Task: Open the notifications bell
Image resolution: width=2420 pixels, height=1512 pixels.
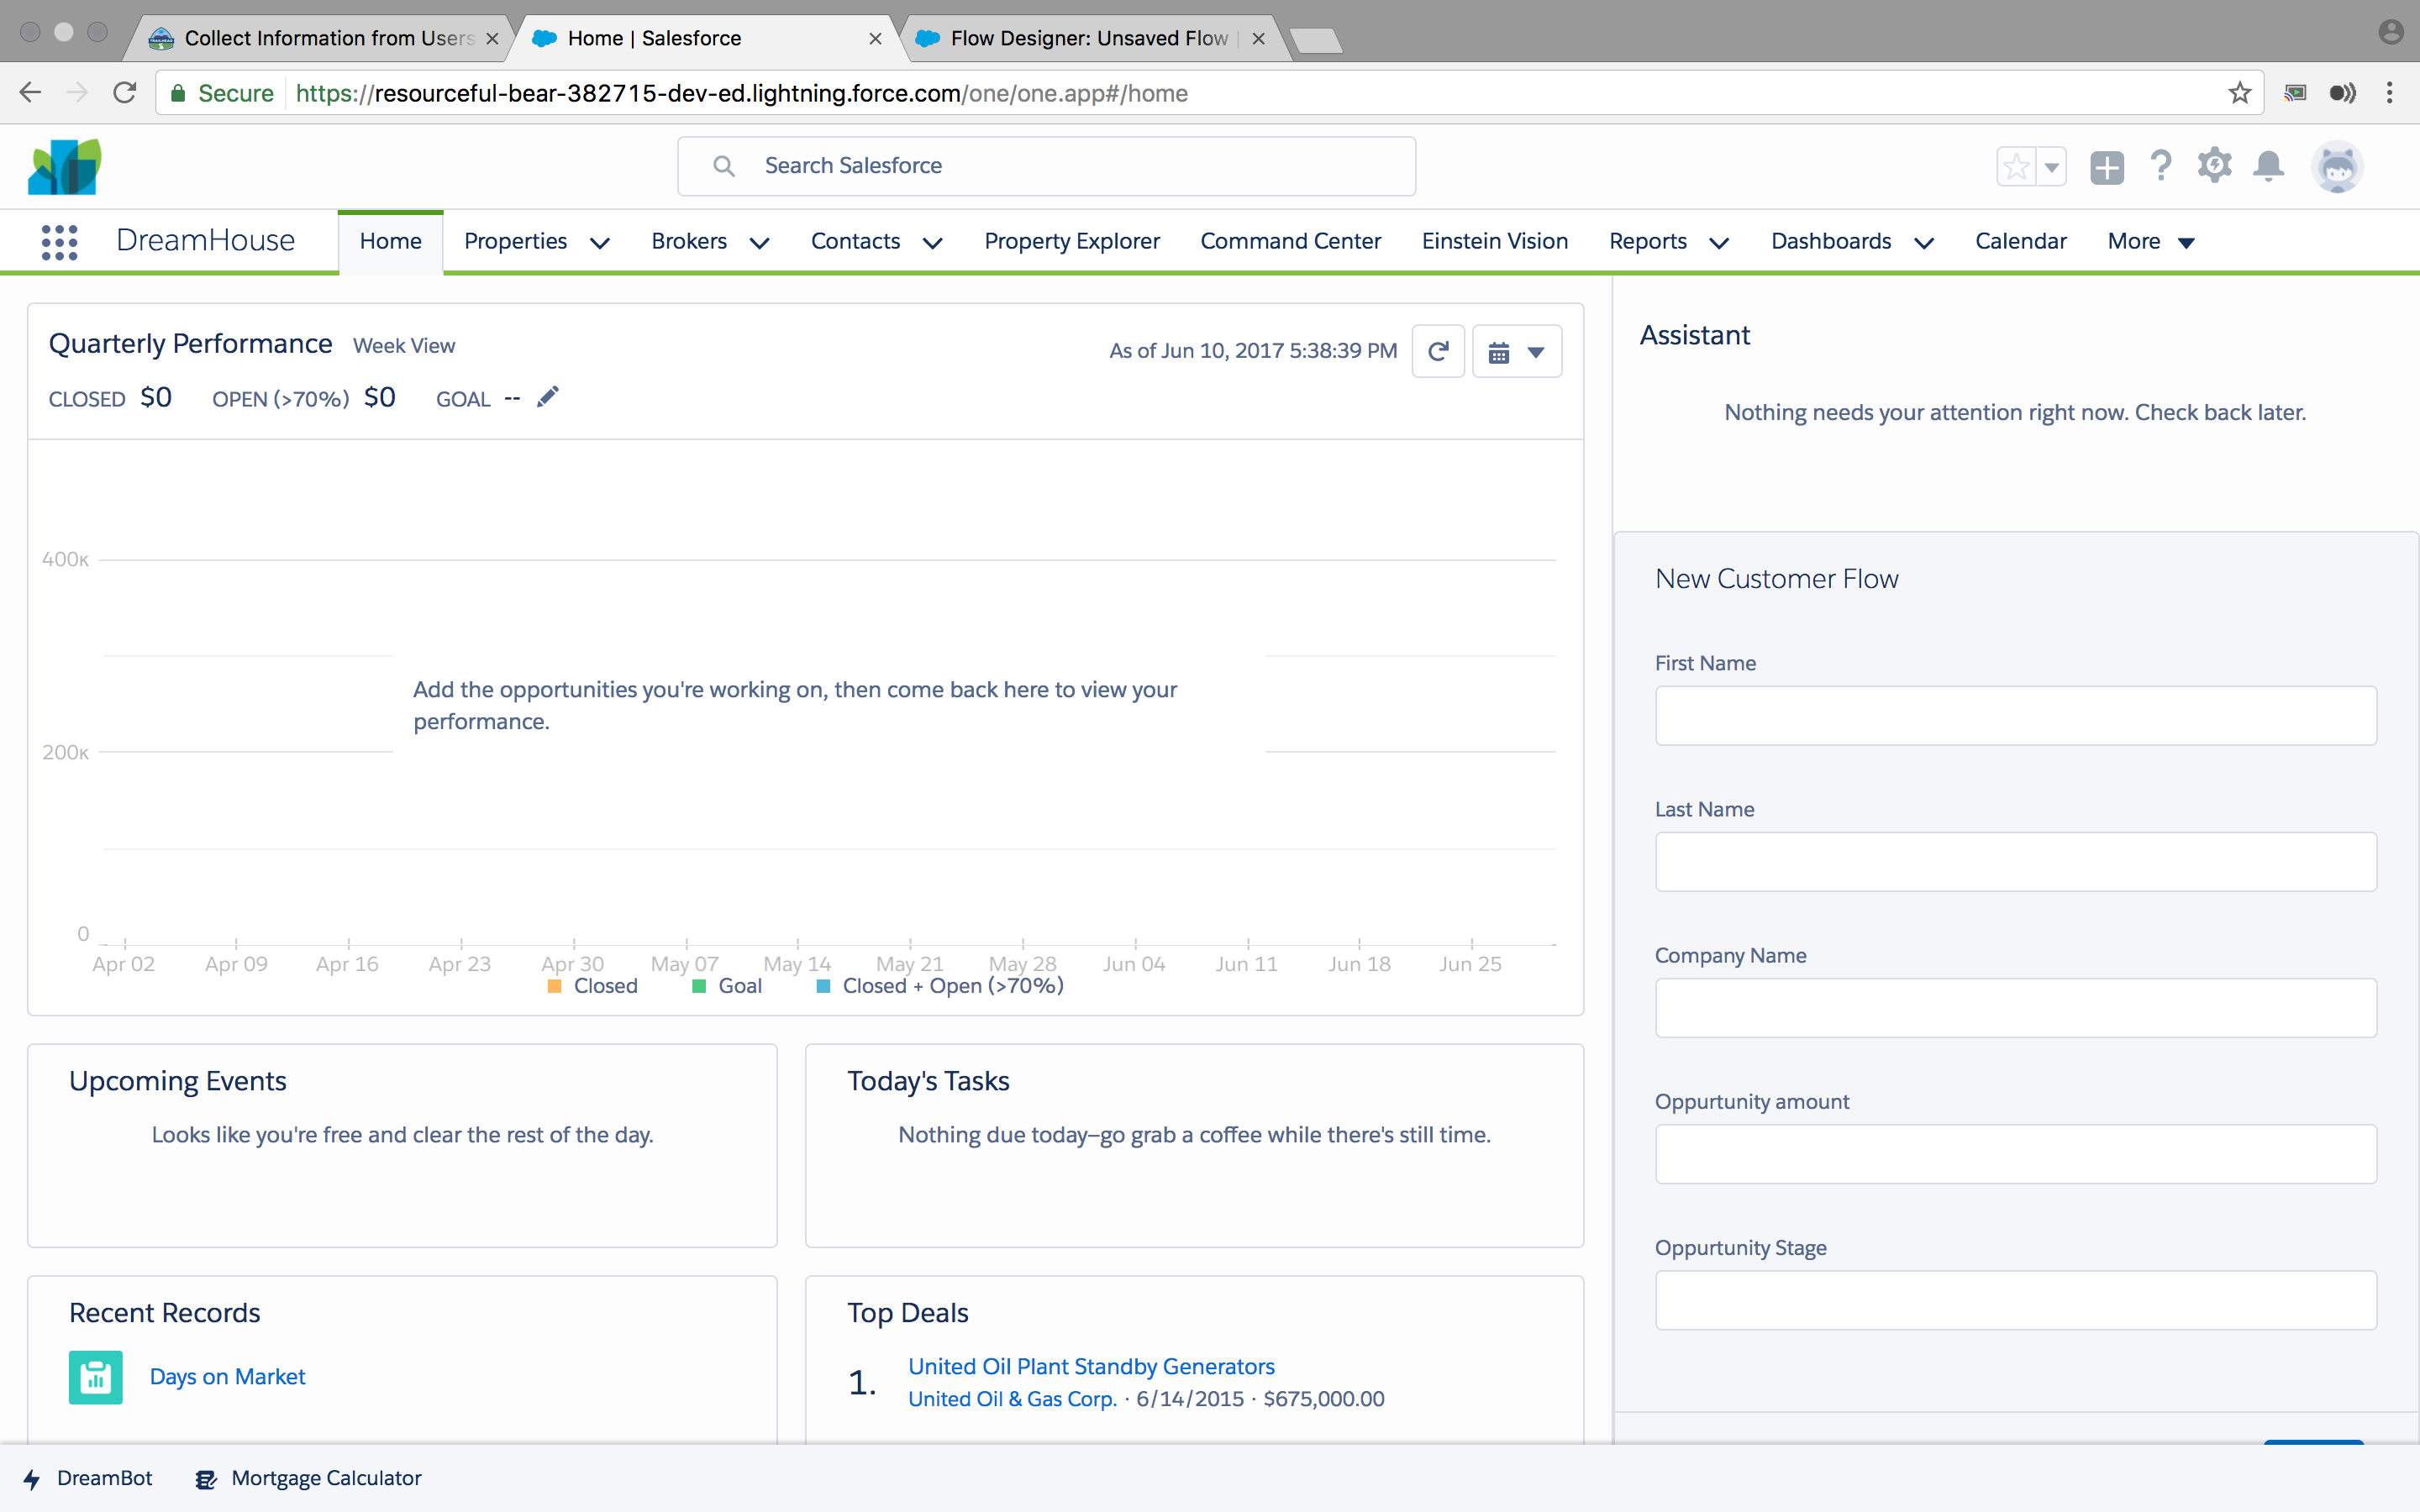Action: coord(2268,166)
